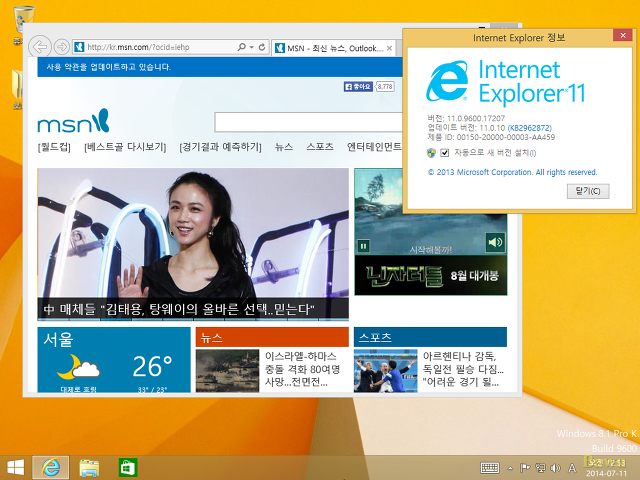The width and height of the screenshot is (640, 480).
Task: Click the headline photo of the waving woman
Action: 193,233
